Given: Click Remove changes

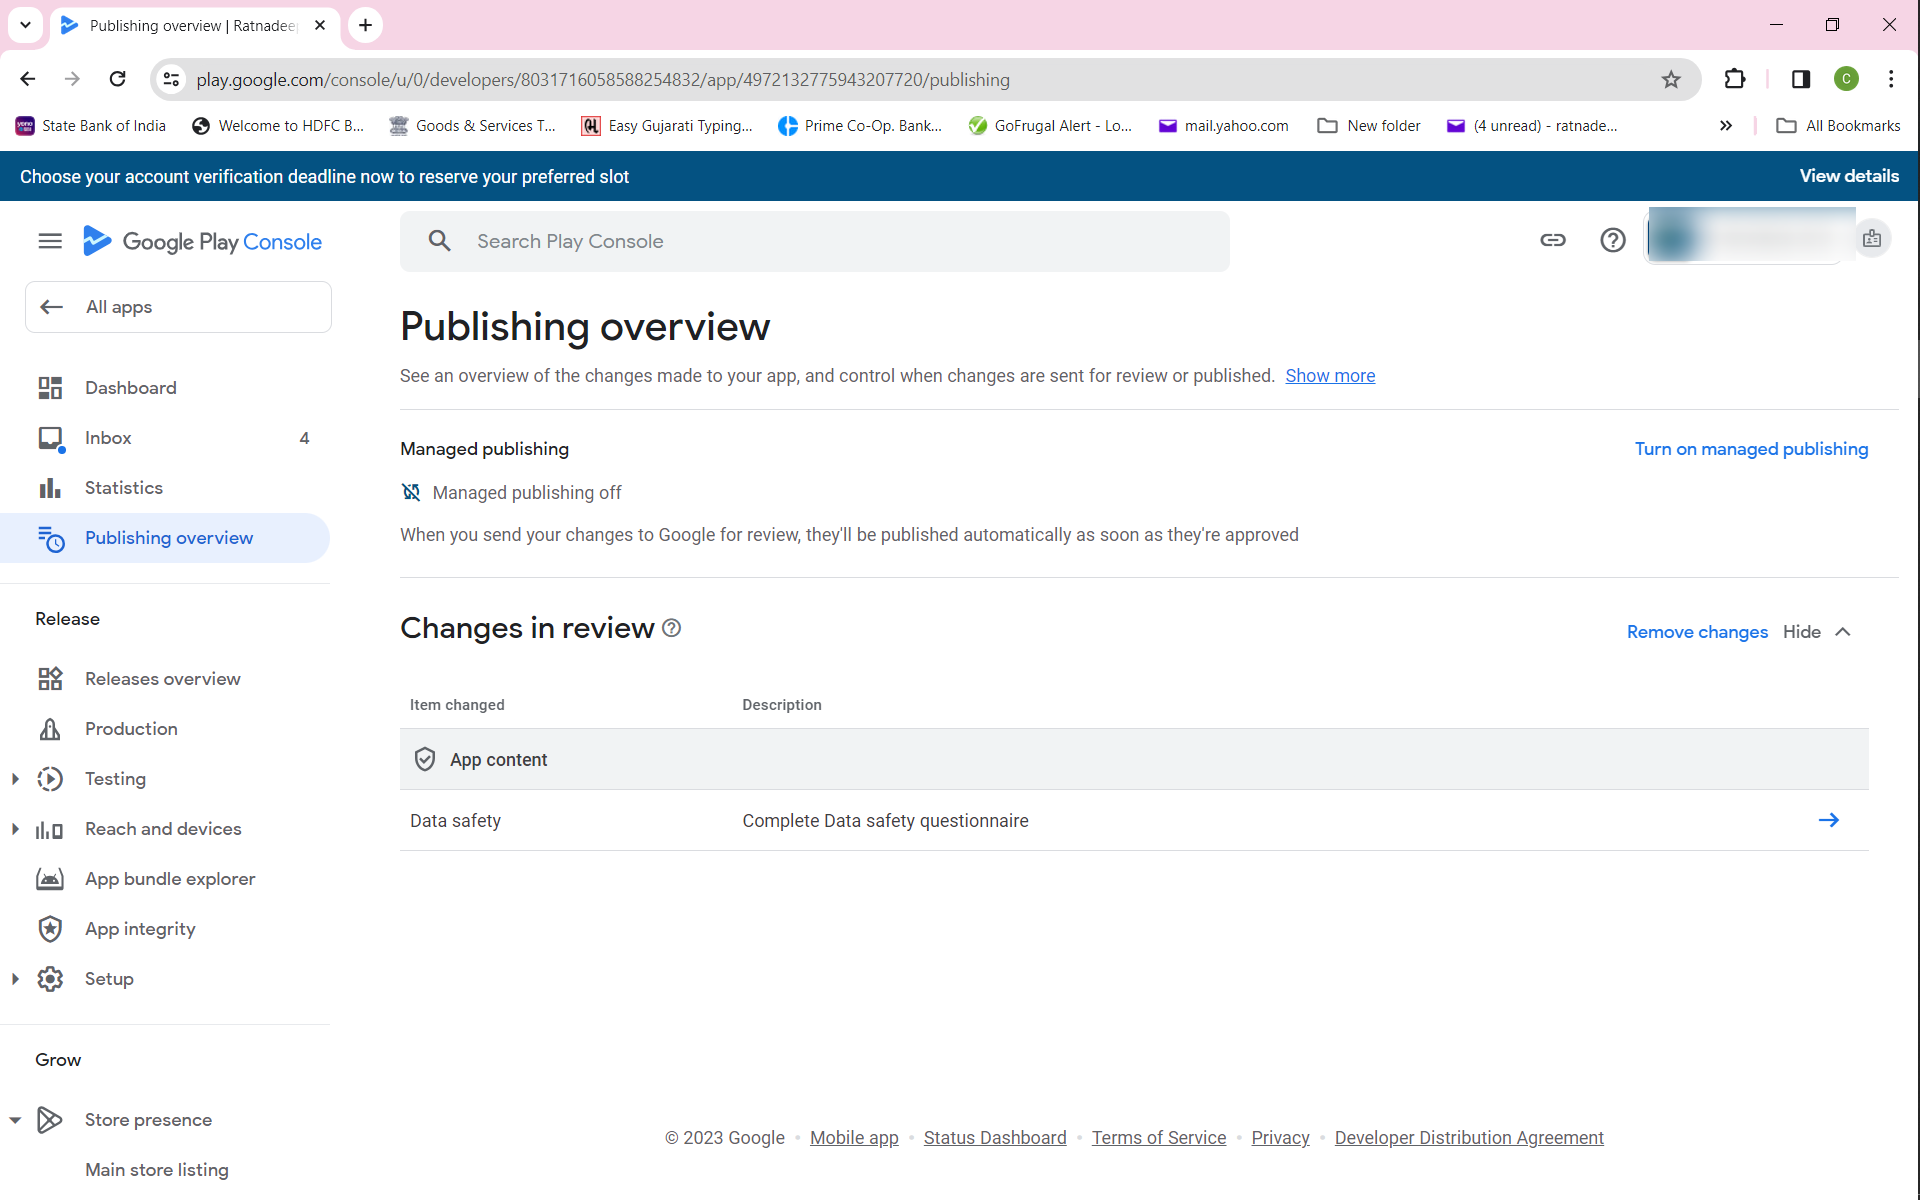Looking at the screenshot, I should tap(1696, 632).
